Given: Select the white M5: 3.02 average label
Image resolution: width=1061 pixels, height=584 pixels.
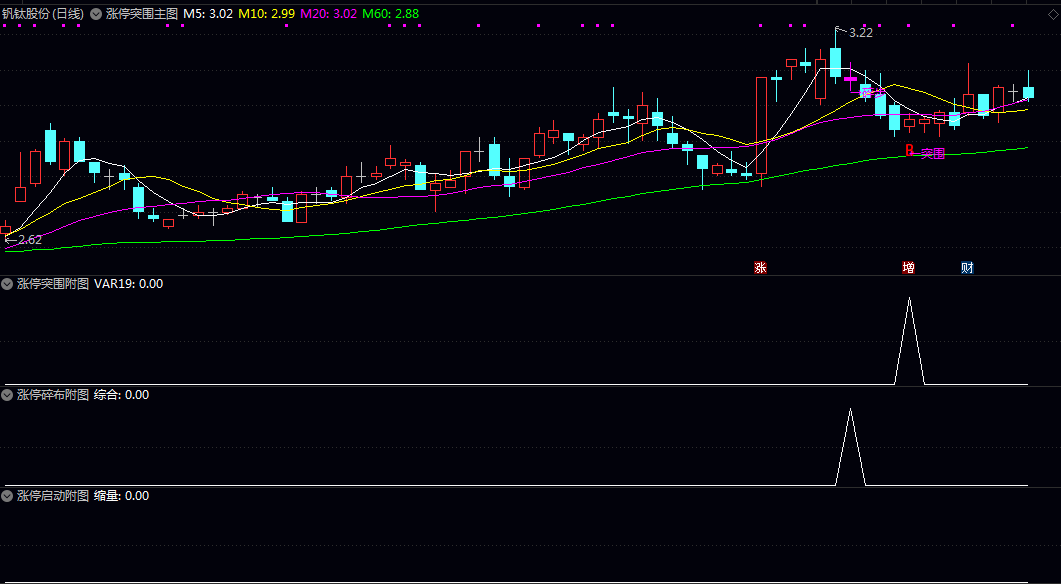Looking at the screenshot, I should point(208,14).
